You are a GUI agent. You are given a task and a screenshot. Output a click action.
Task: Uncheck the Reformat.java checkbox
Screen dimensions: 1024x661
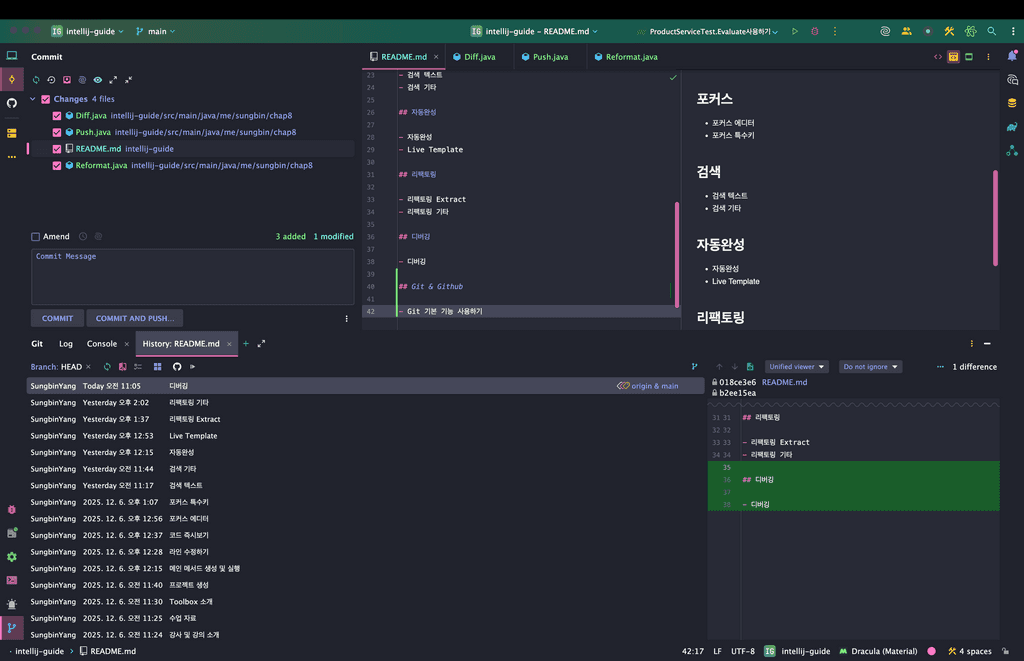point(57,166)
